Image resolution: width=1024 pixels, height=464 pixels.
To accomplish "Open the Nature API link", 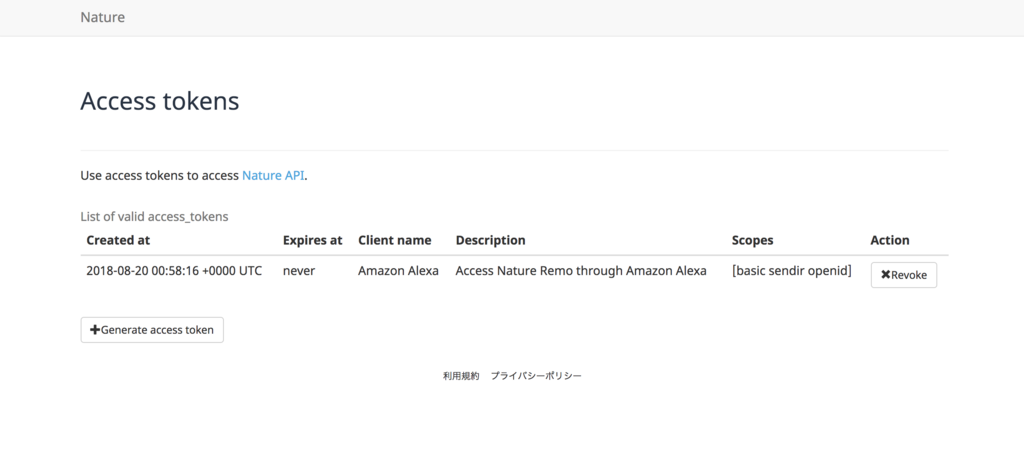I will (273, 175).
